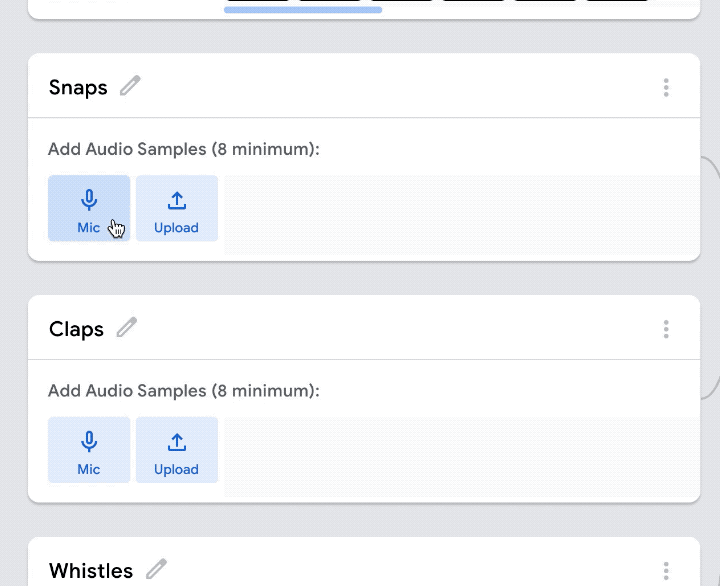Select the Claps class title

tap(76, 329)
